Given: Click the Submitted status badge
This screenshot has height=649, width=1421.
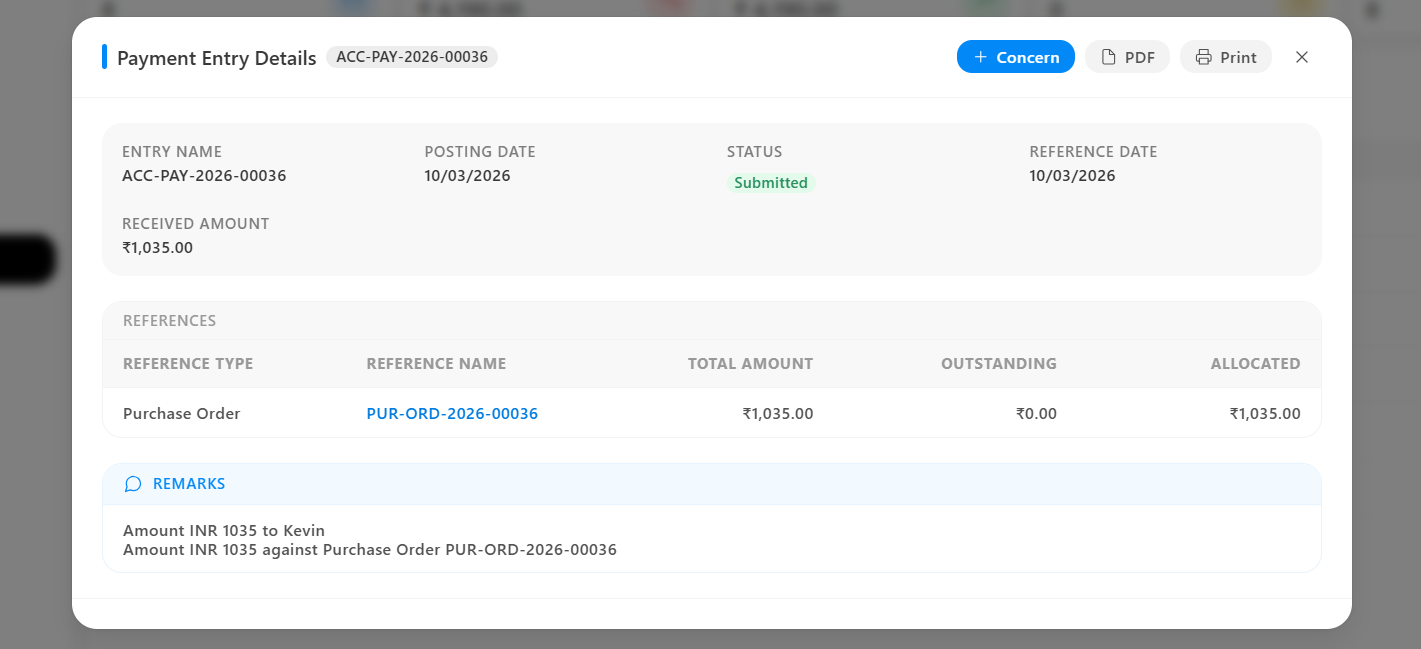Looking at the screenshot, I should coord(771,183).
